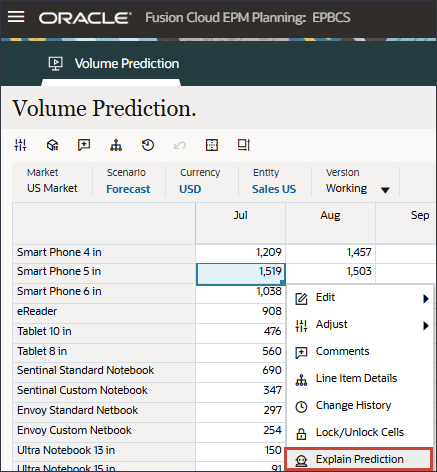The width and height of the screenshot is (437, 472).
Task: Open the Comments toolbar icon
Action: pos(84,145)
